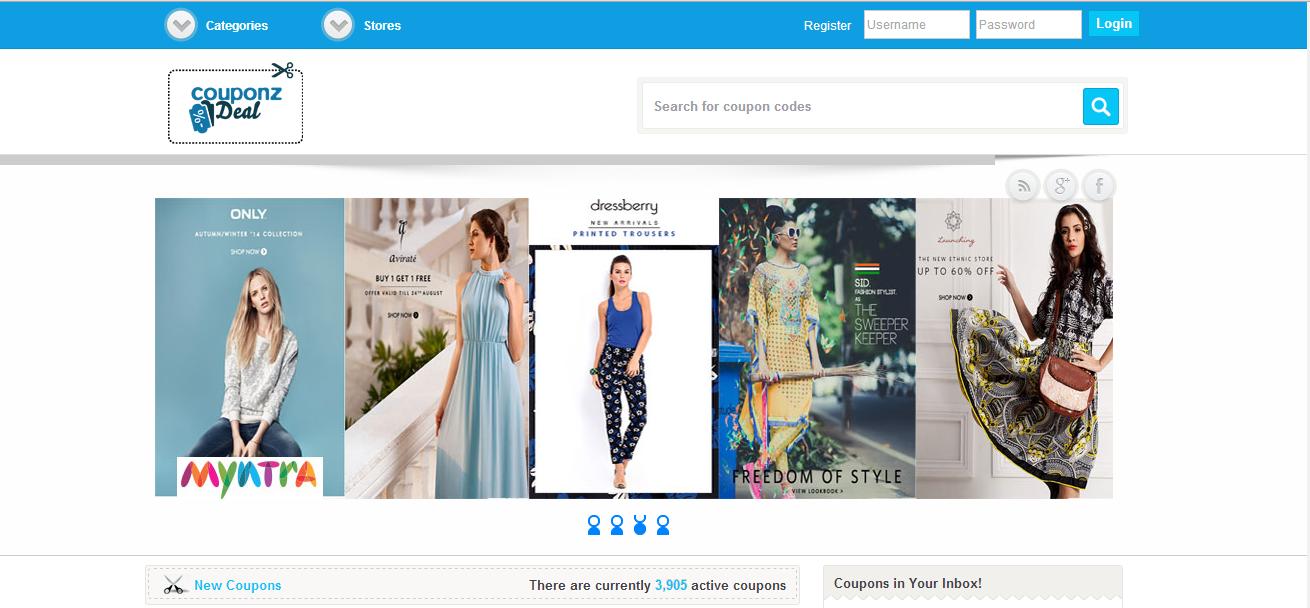Click Shop Now on the ONLY banner
This screenshot has height=608, width=1310.
[x=248, y=252]
